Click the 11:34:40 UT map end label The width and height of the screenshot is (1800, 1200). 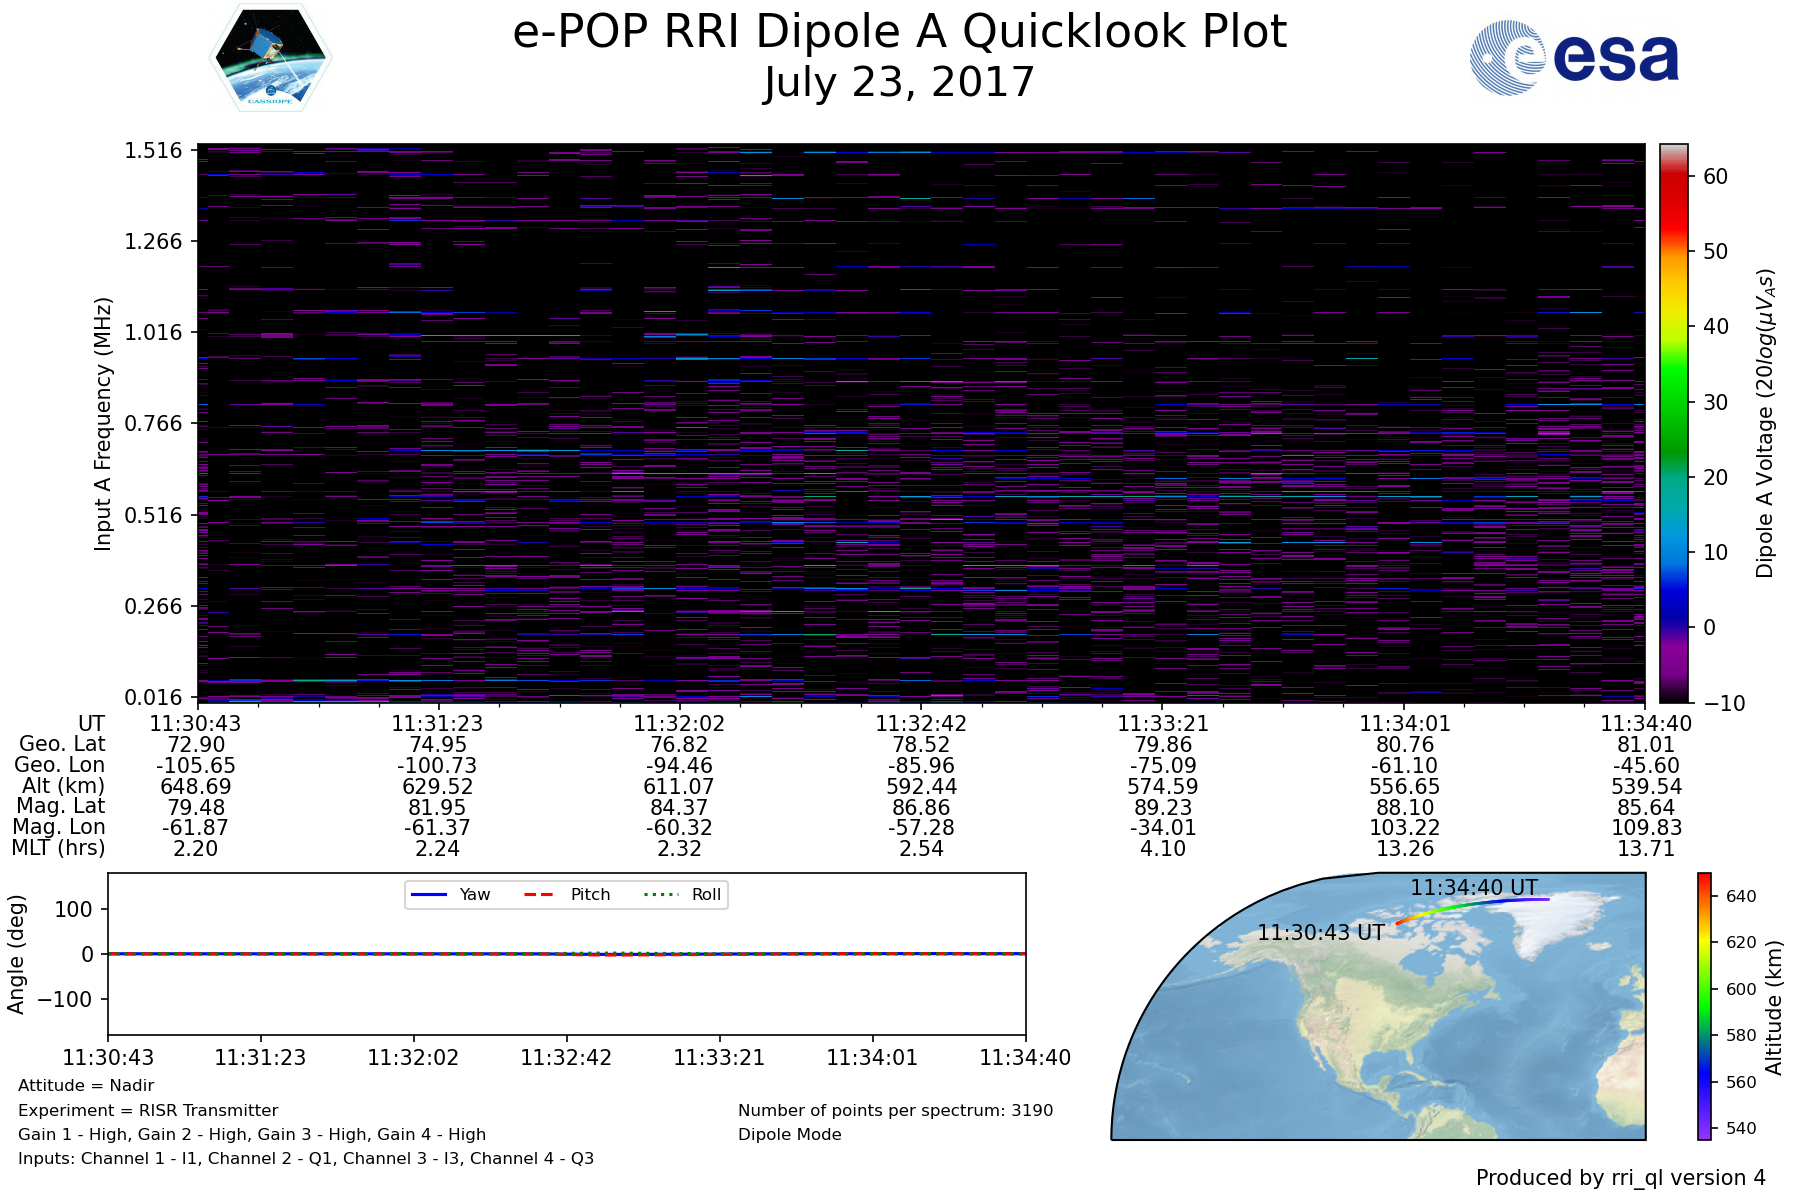point(1473,887)
